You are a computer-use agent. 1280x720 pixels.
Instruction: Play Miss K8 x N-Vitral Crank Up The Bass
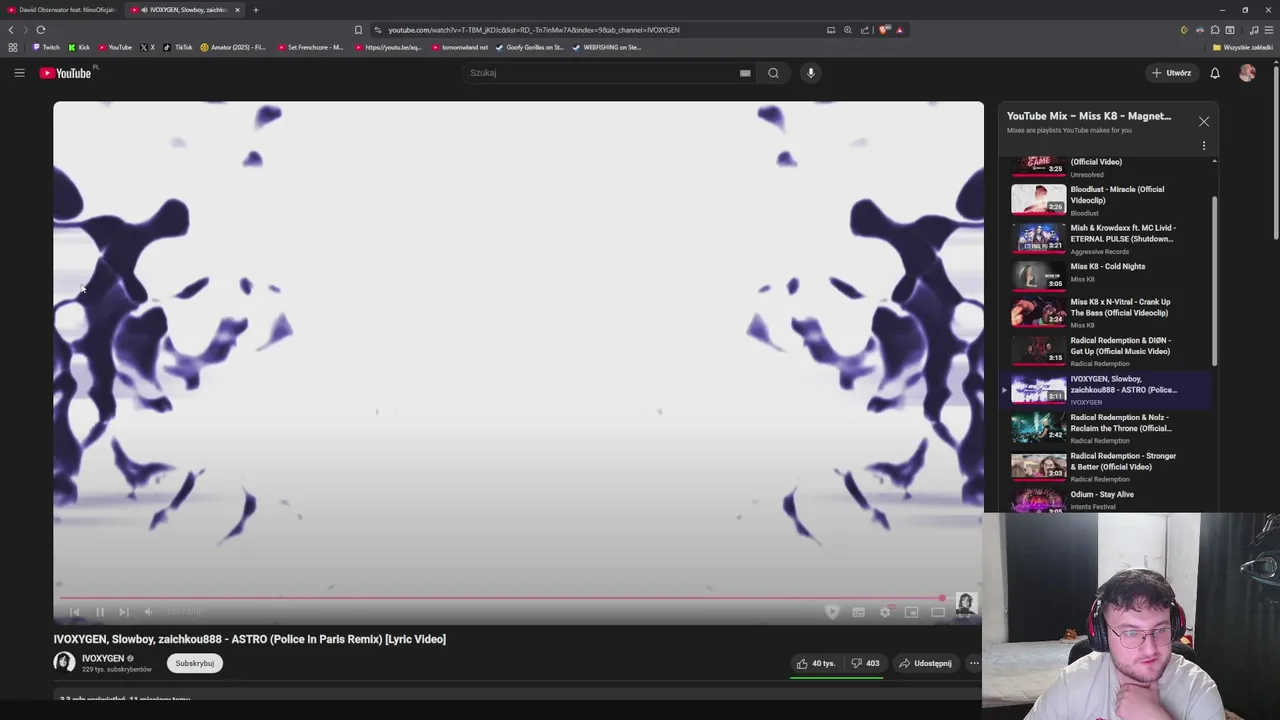(x=1107, y=313)
